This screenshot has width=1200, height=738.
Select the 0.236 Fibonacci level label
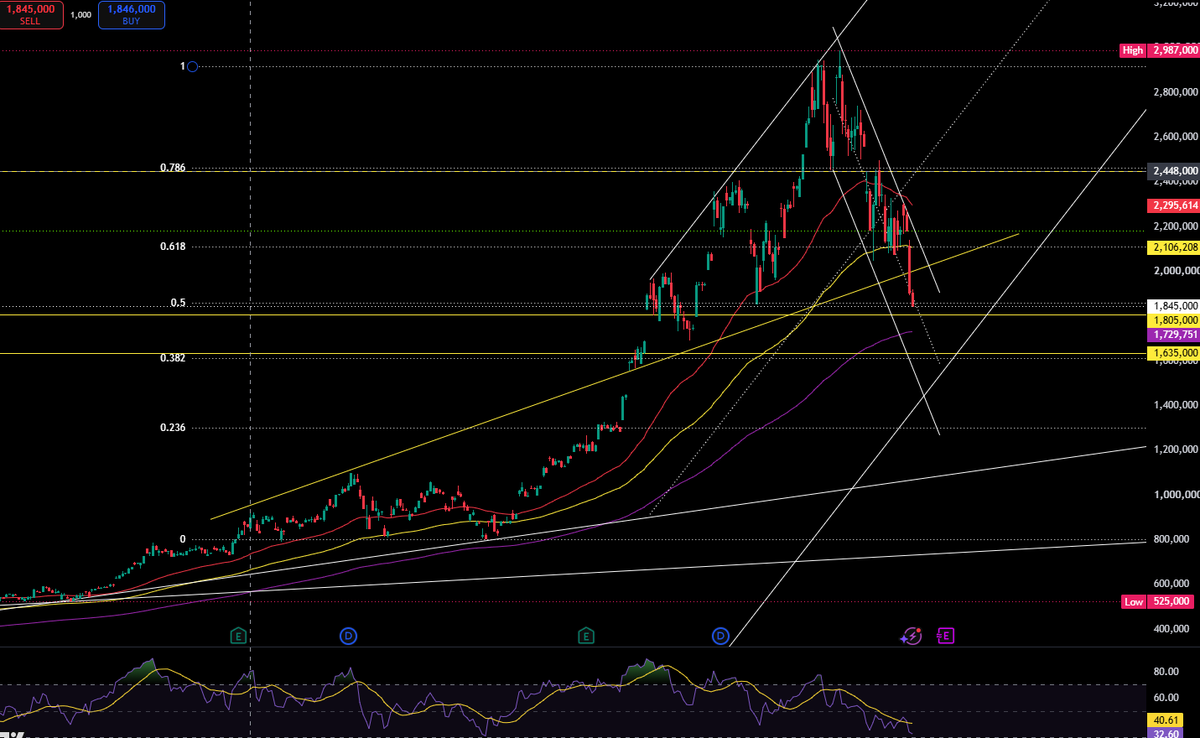pyautogui.click(x=173, y=428)
